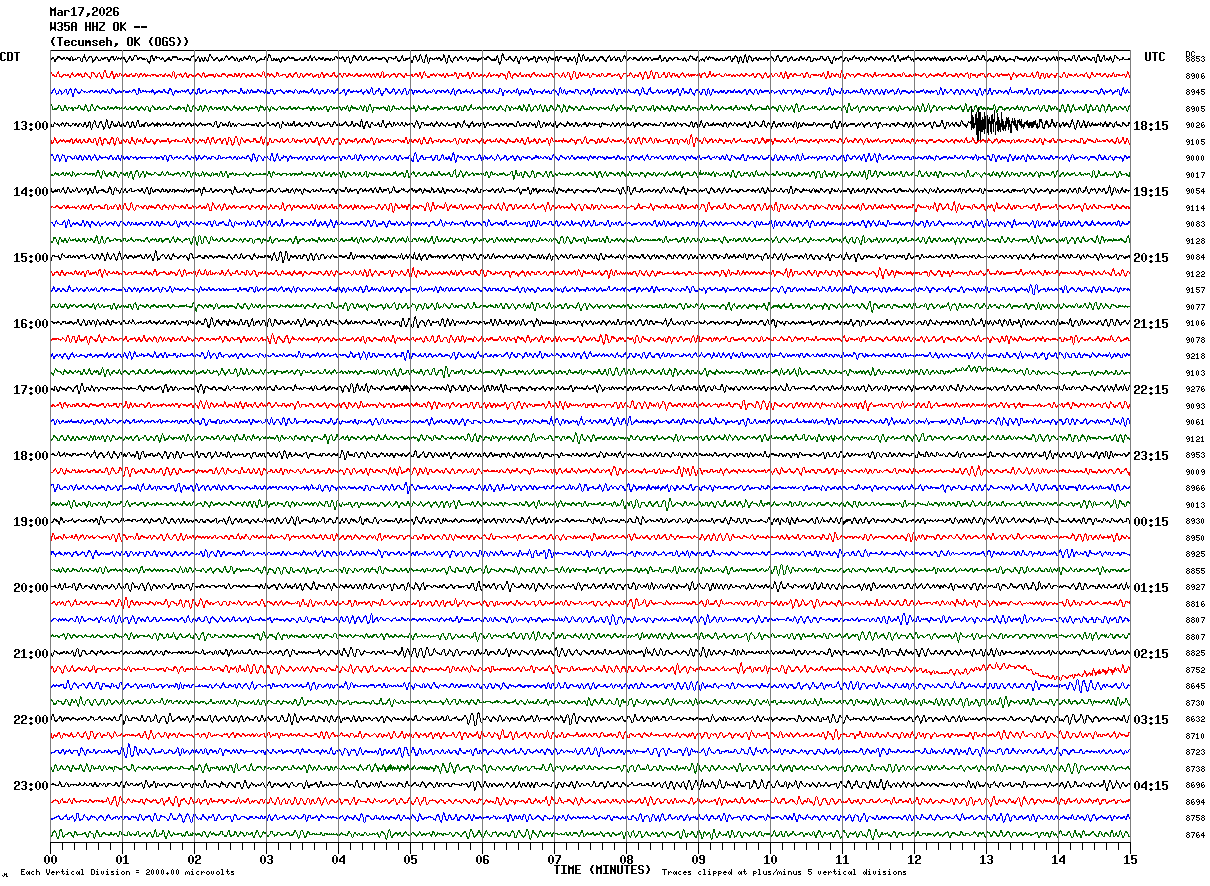Viewport: 1210px width, 886px height.
Task: Click the DC offset value "9276"
Action: pyautogui.click(x=1195, y=390)
